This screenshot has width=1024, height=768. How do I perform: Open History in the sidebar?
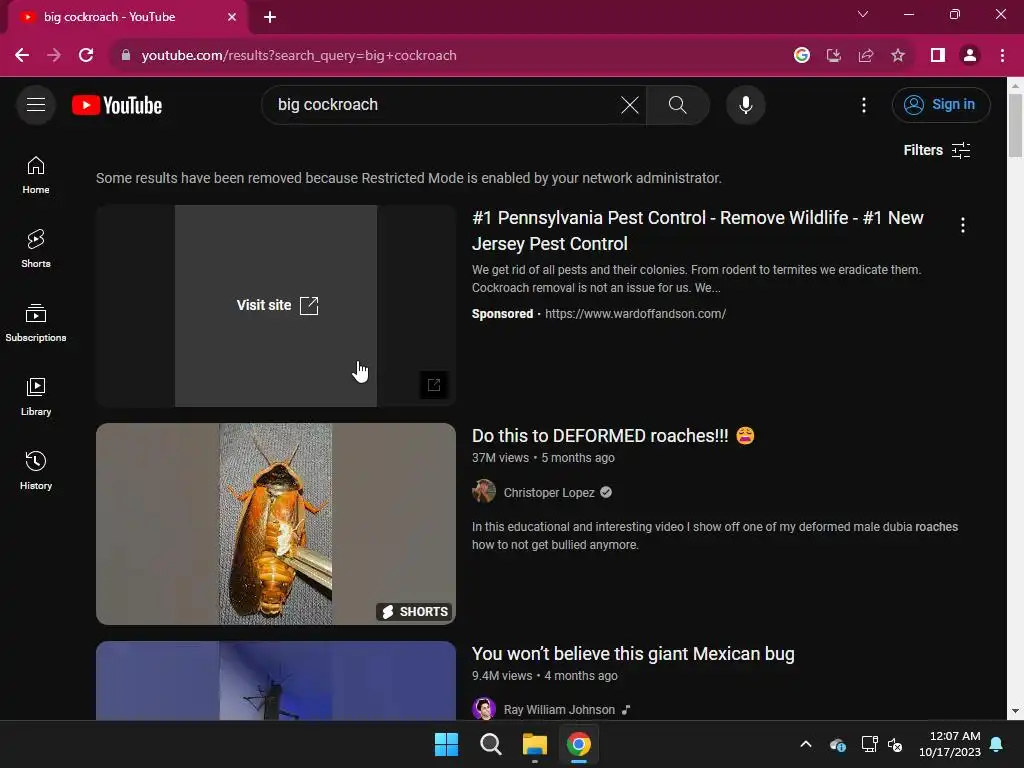(36, 470)
